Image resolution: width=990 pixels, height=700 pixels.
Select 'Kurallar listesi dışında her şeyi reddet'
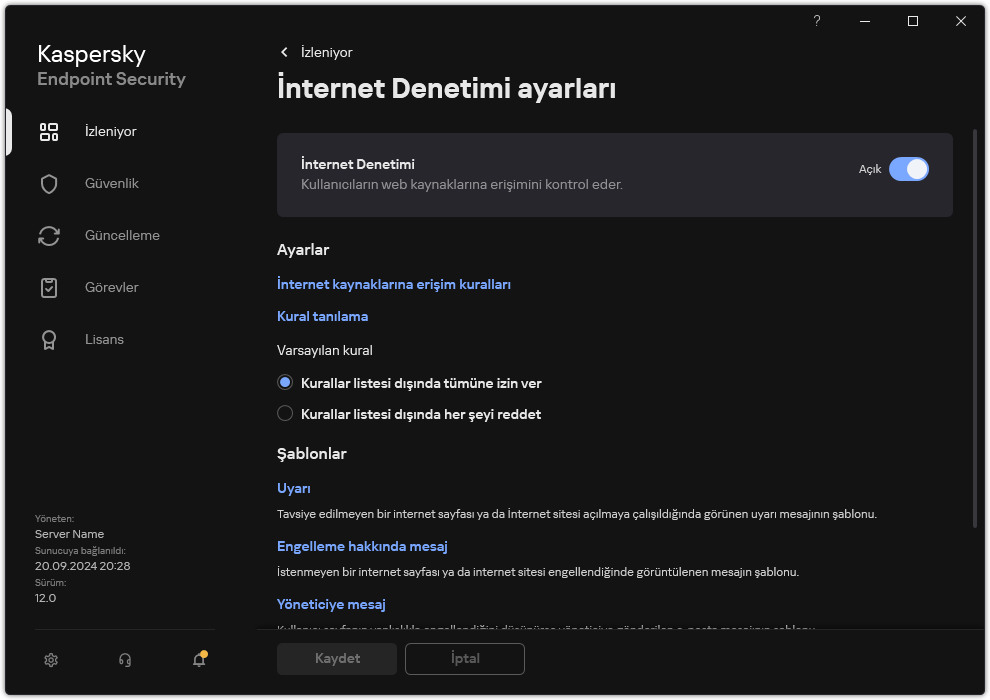285,414
